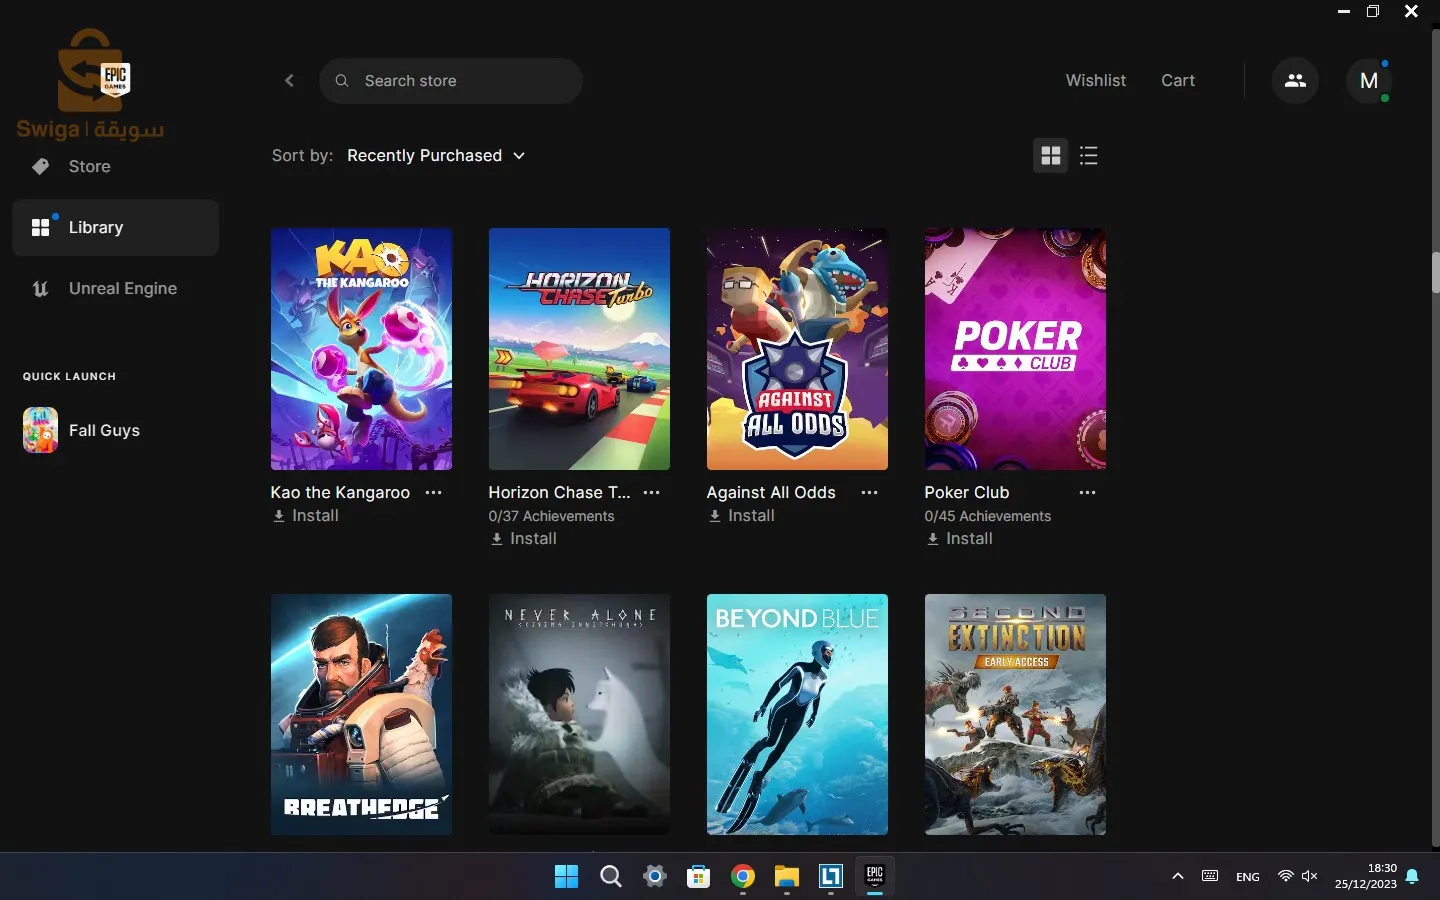Open the Beyond Blue game thumbnail
Screen dimensions: 1440x900
click(x=796, y=715)
